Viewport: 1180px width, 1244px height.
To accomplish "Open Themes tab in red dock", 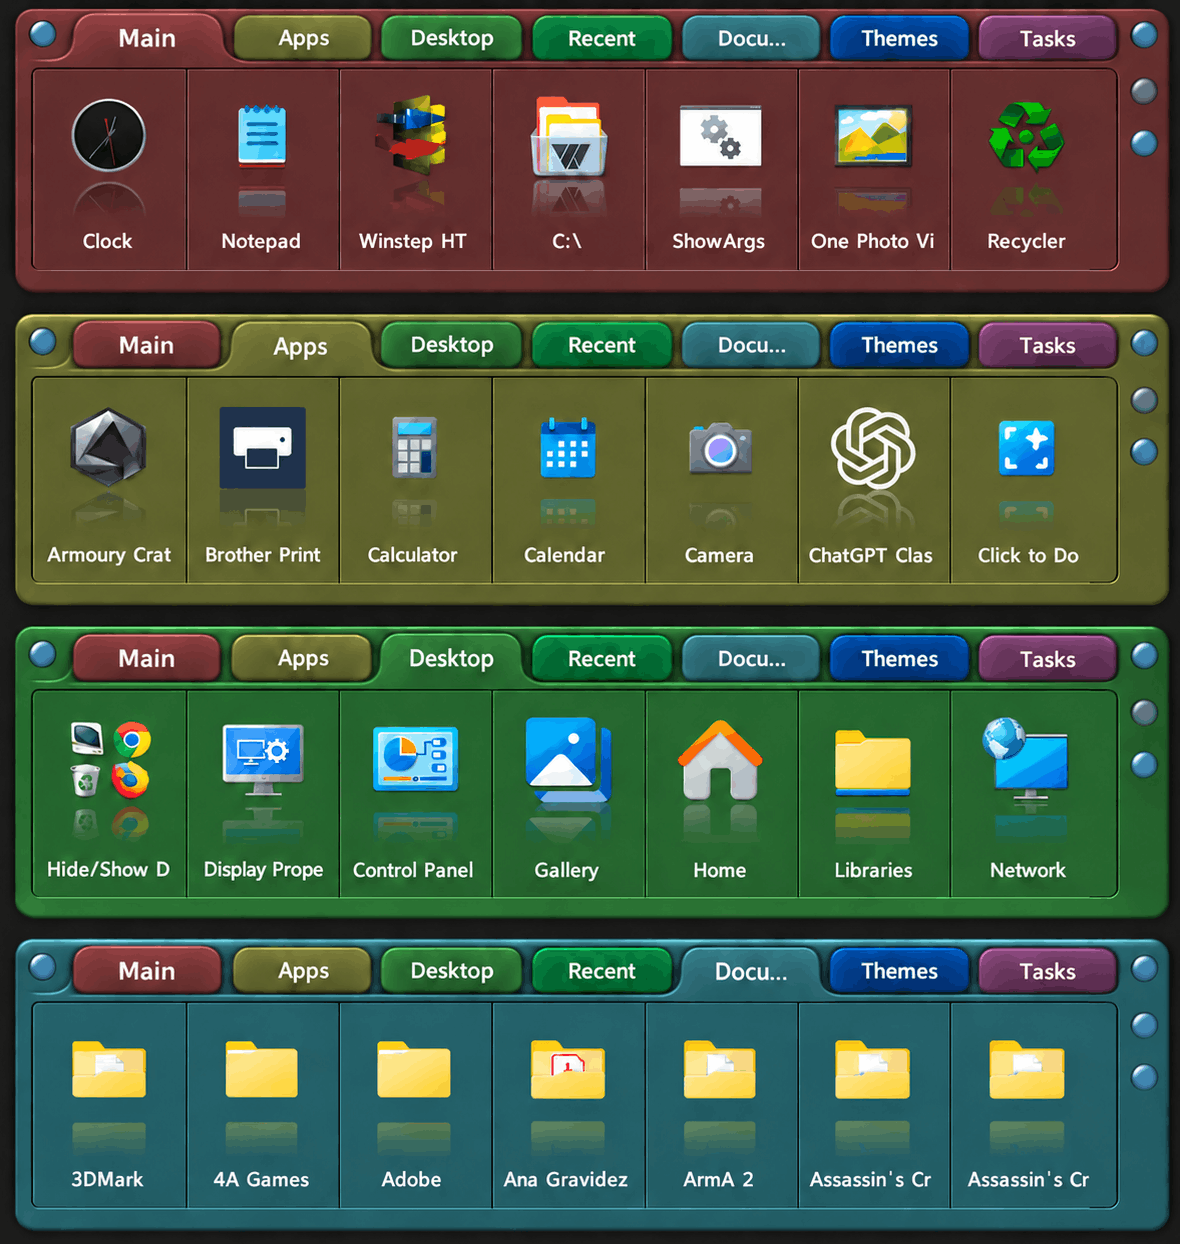I will [x=899, y=39].
